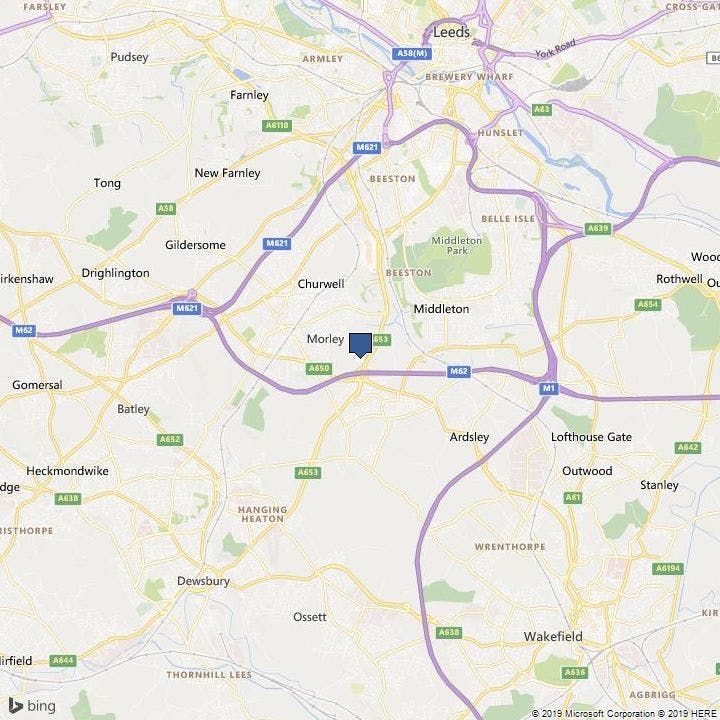Viewport: 720px width, 720px height.
Task: Click the Ossett town label
Action: [310, 617]
